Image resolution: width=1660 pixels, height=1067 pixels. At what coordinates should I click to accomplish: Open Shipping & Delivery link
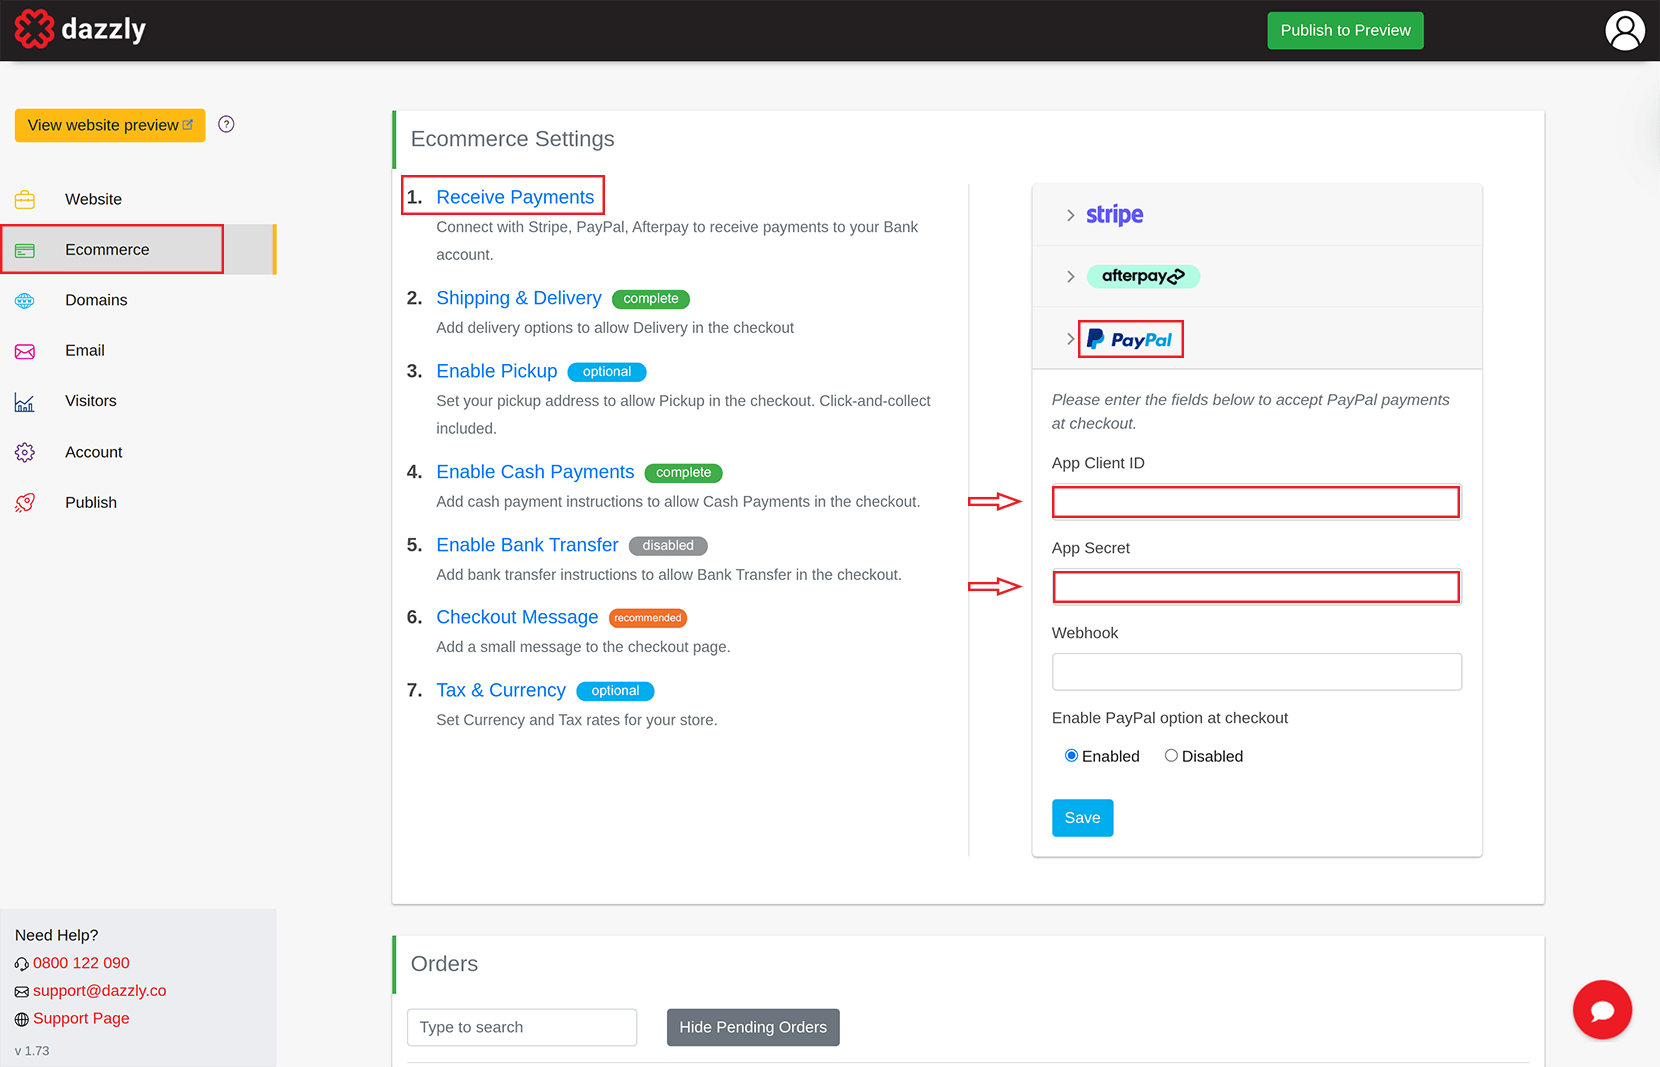(x=519, y=298)
